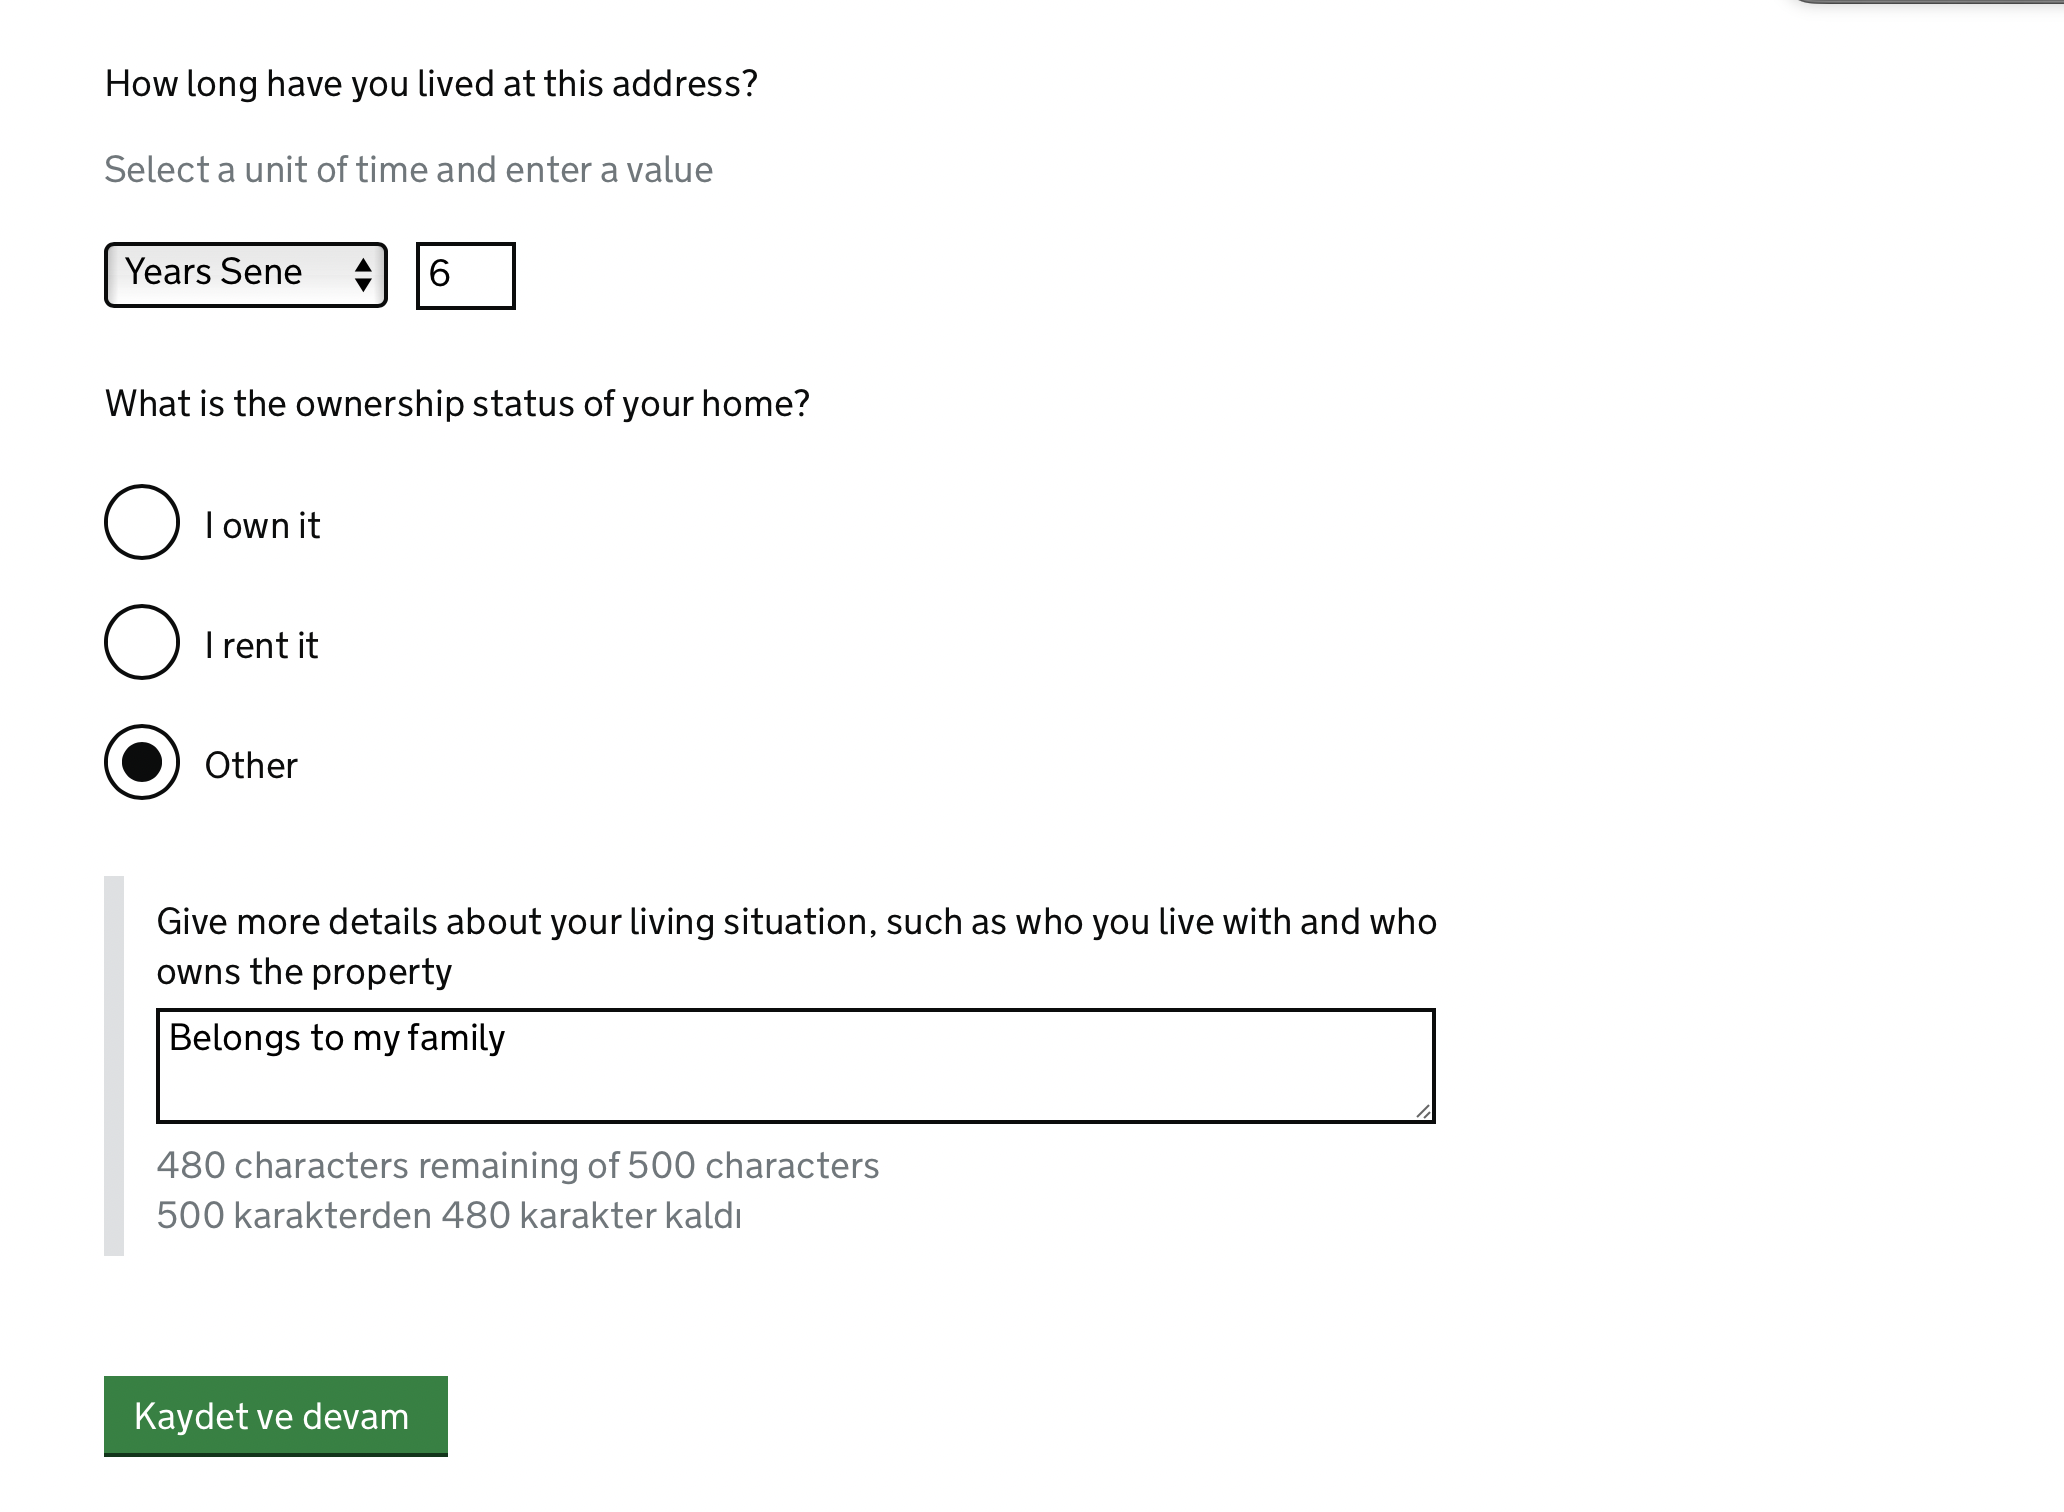Click the selected Other radio circle
2064x1512 pixels.
(142, 762)
